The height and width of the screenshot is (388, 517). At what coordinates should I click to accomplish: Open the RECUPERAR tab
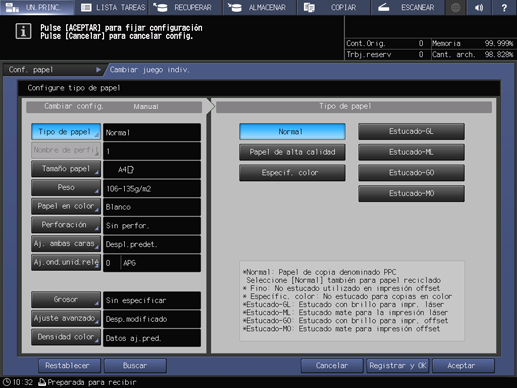click(185, 7)
